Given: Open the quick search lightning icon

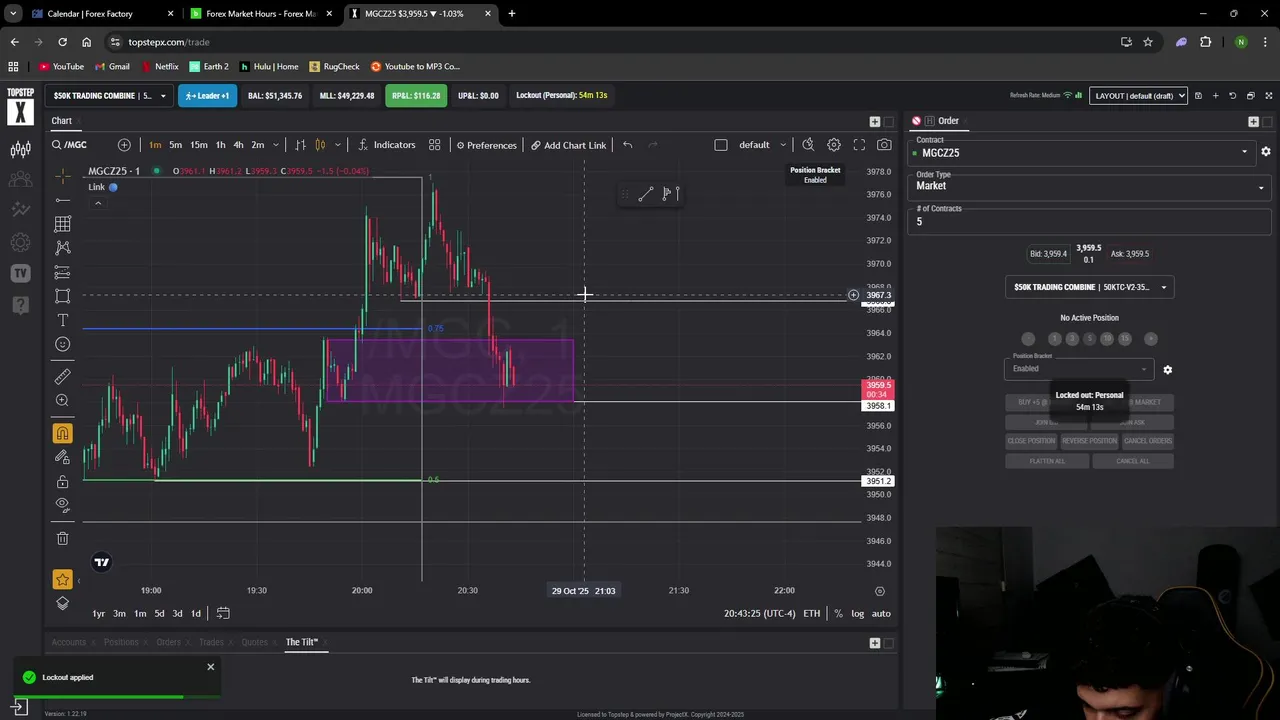Looking at the screenshot, I should pos(808,145).
